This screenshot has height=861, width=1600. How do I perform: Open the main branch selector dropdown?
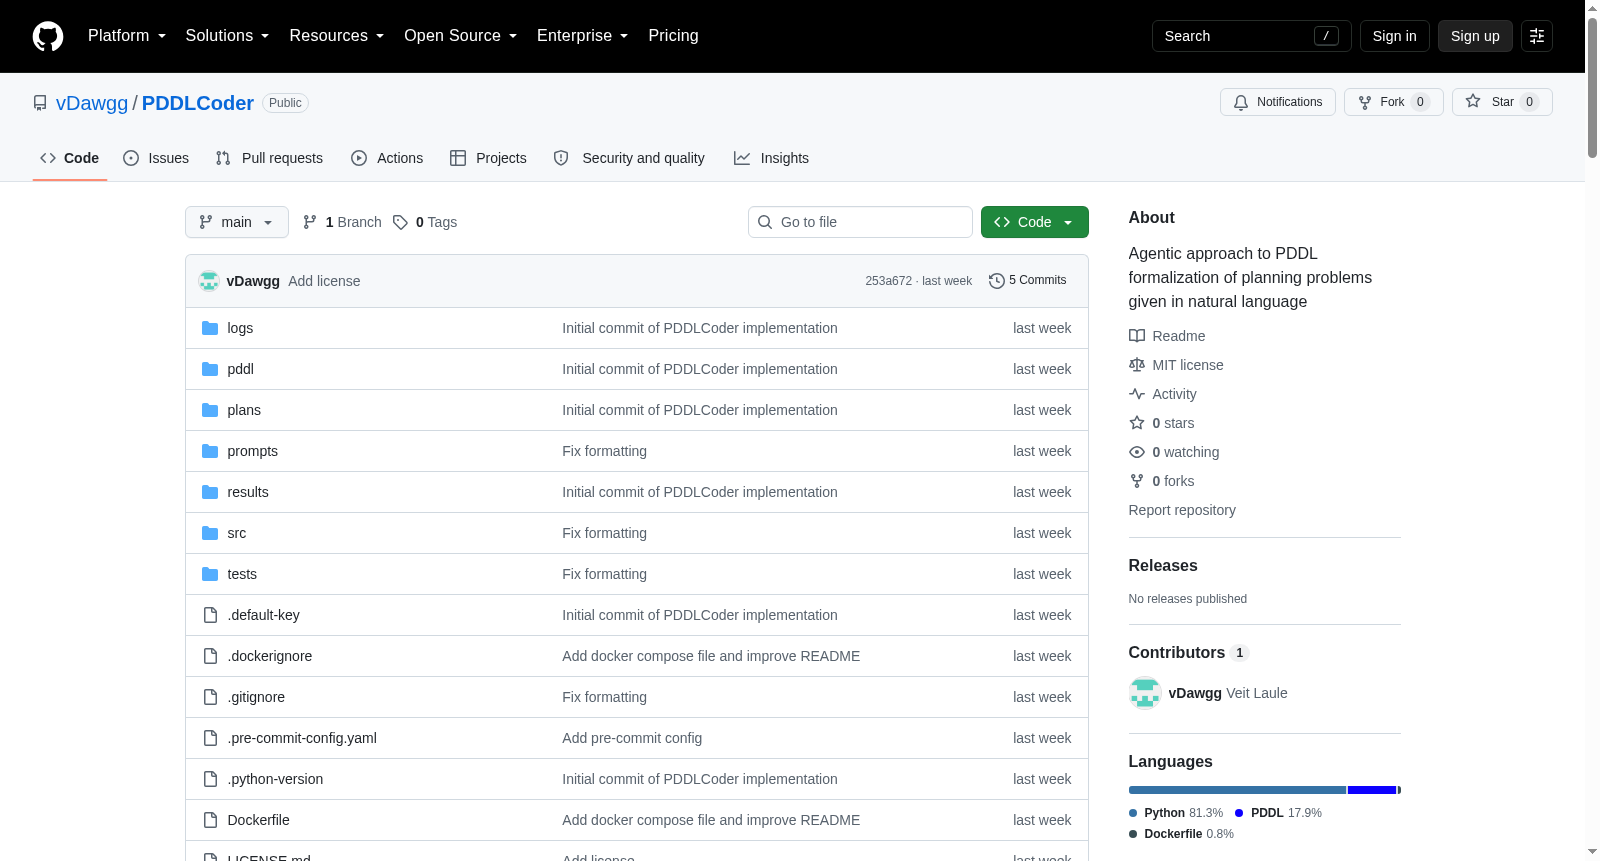coord(237,222)
